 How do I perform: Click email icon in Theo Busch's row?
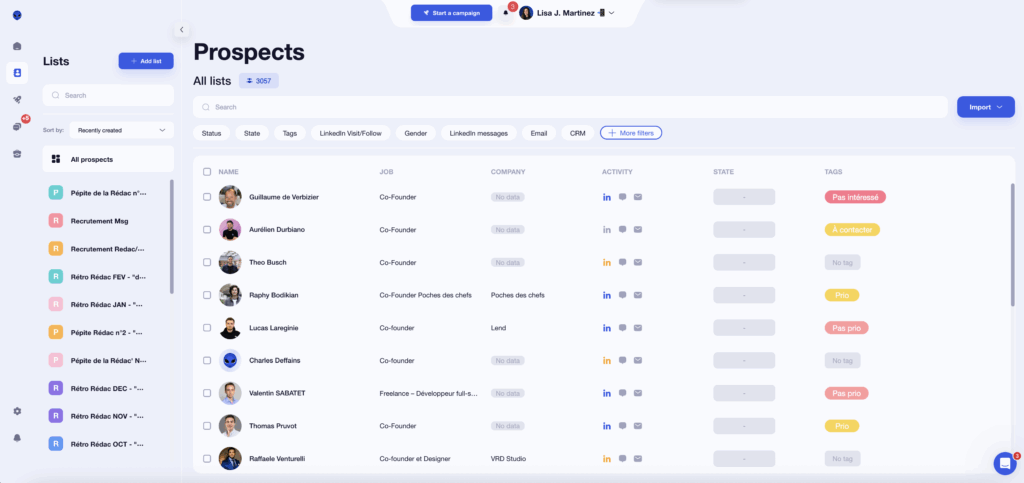tap(638, 262)
